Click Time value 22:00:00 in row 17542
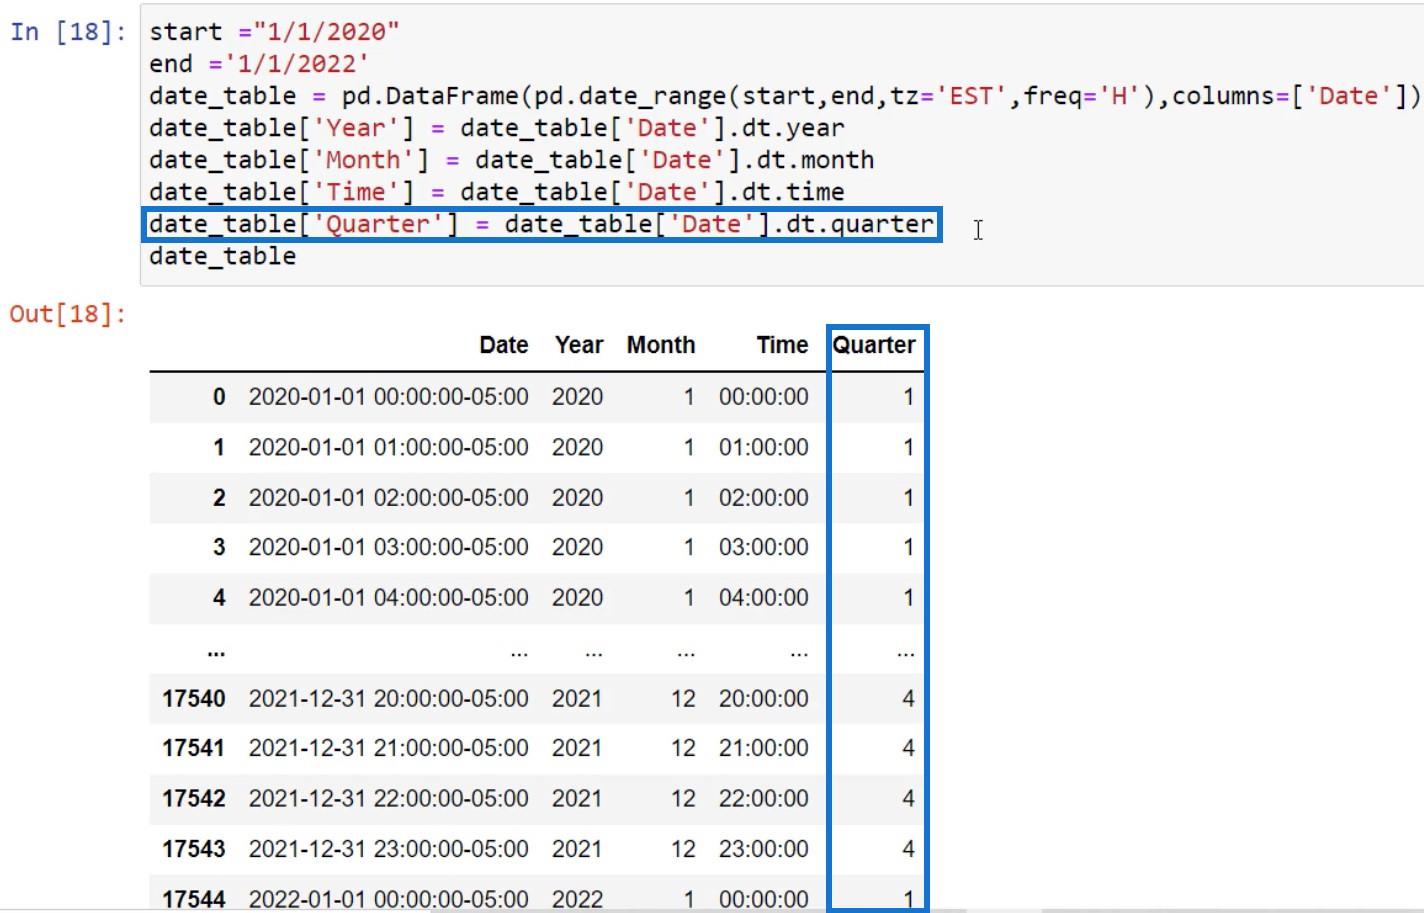The image size is (1424, 913). [764, 798]
